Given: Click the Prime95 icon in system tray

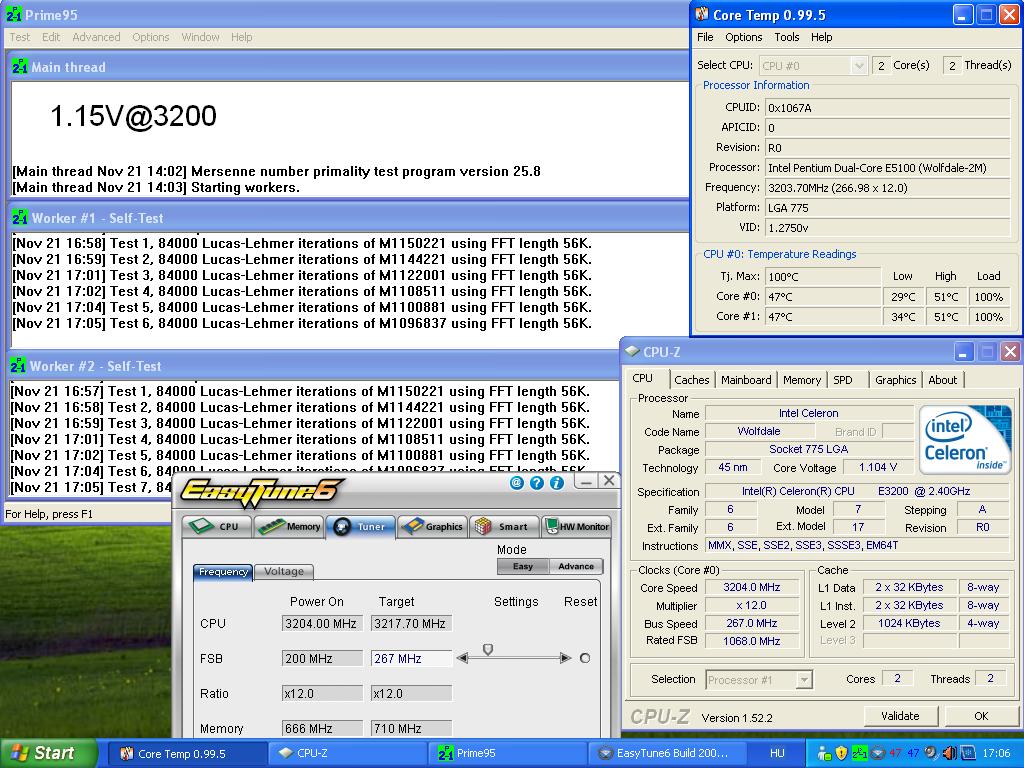Looking at the screenshot, I should [859, 753].
